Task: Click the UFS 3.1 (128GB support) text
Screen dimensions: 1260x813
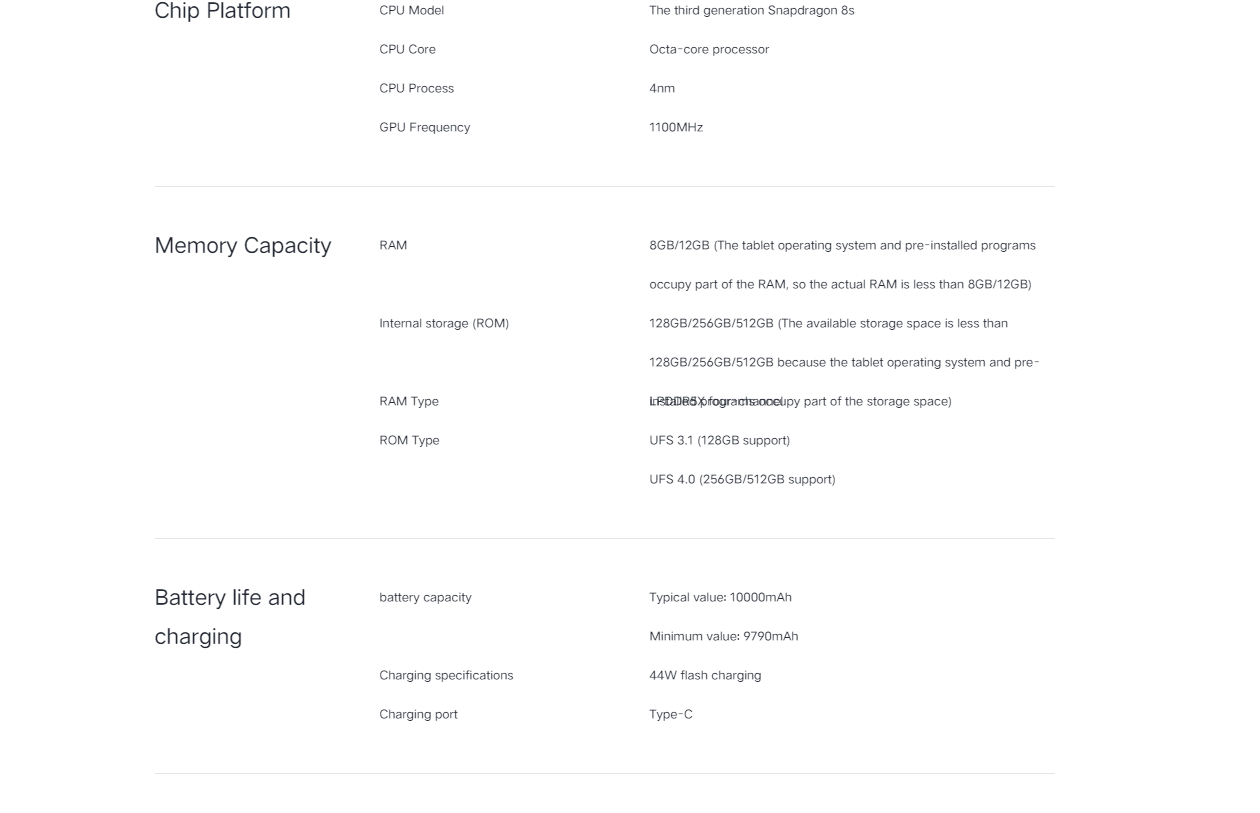Action: point(719,440)
